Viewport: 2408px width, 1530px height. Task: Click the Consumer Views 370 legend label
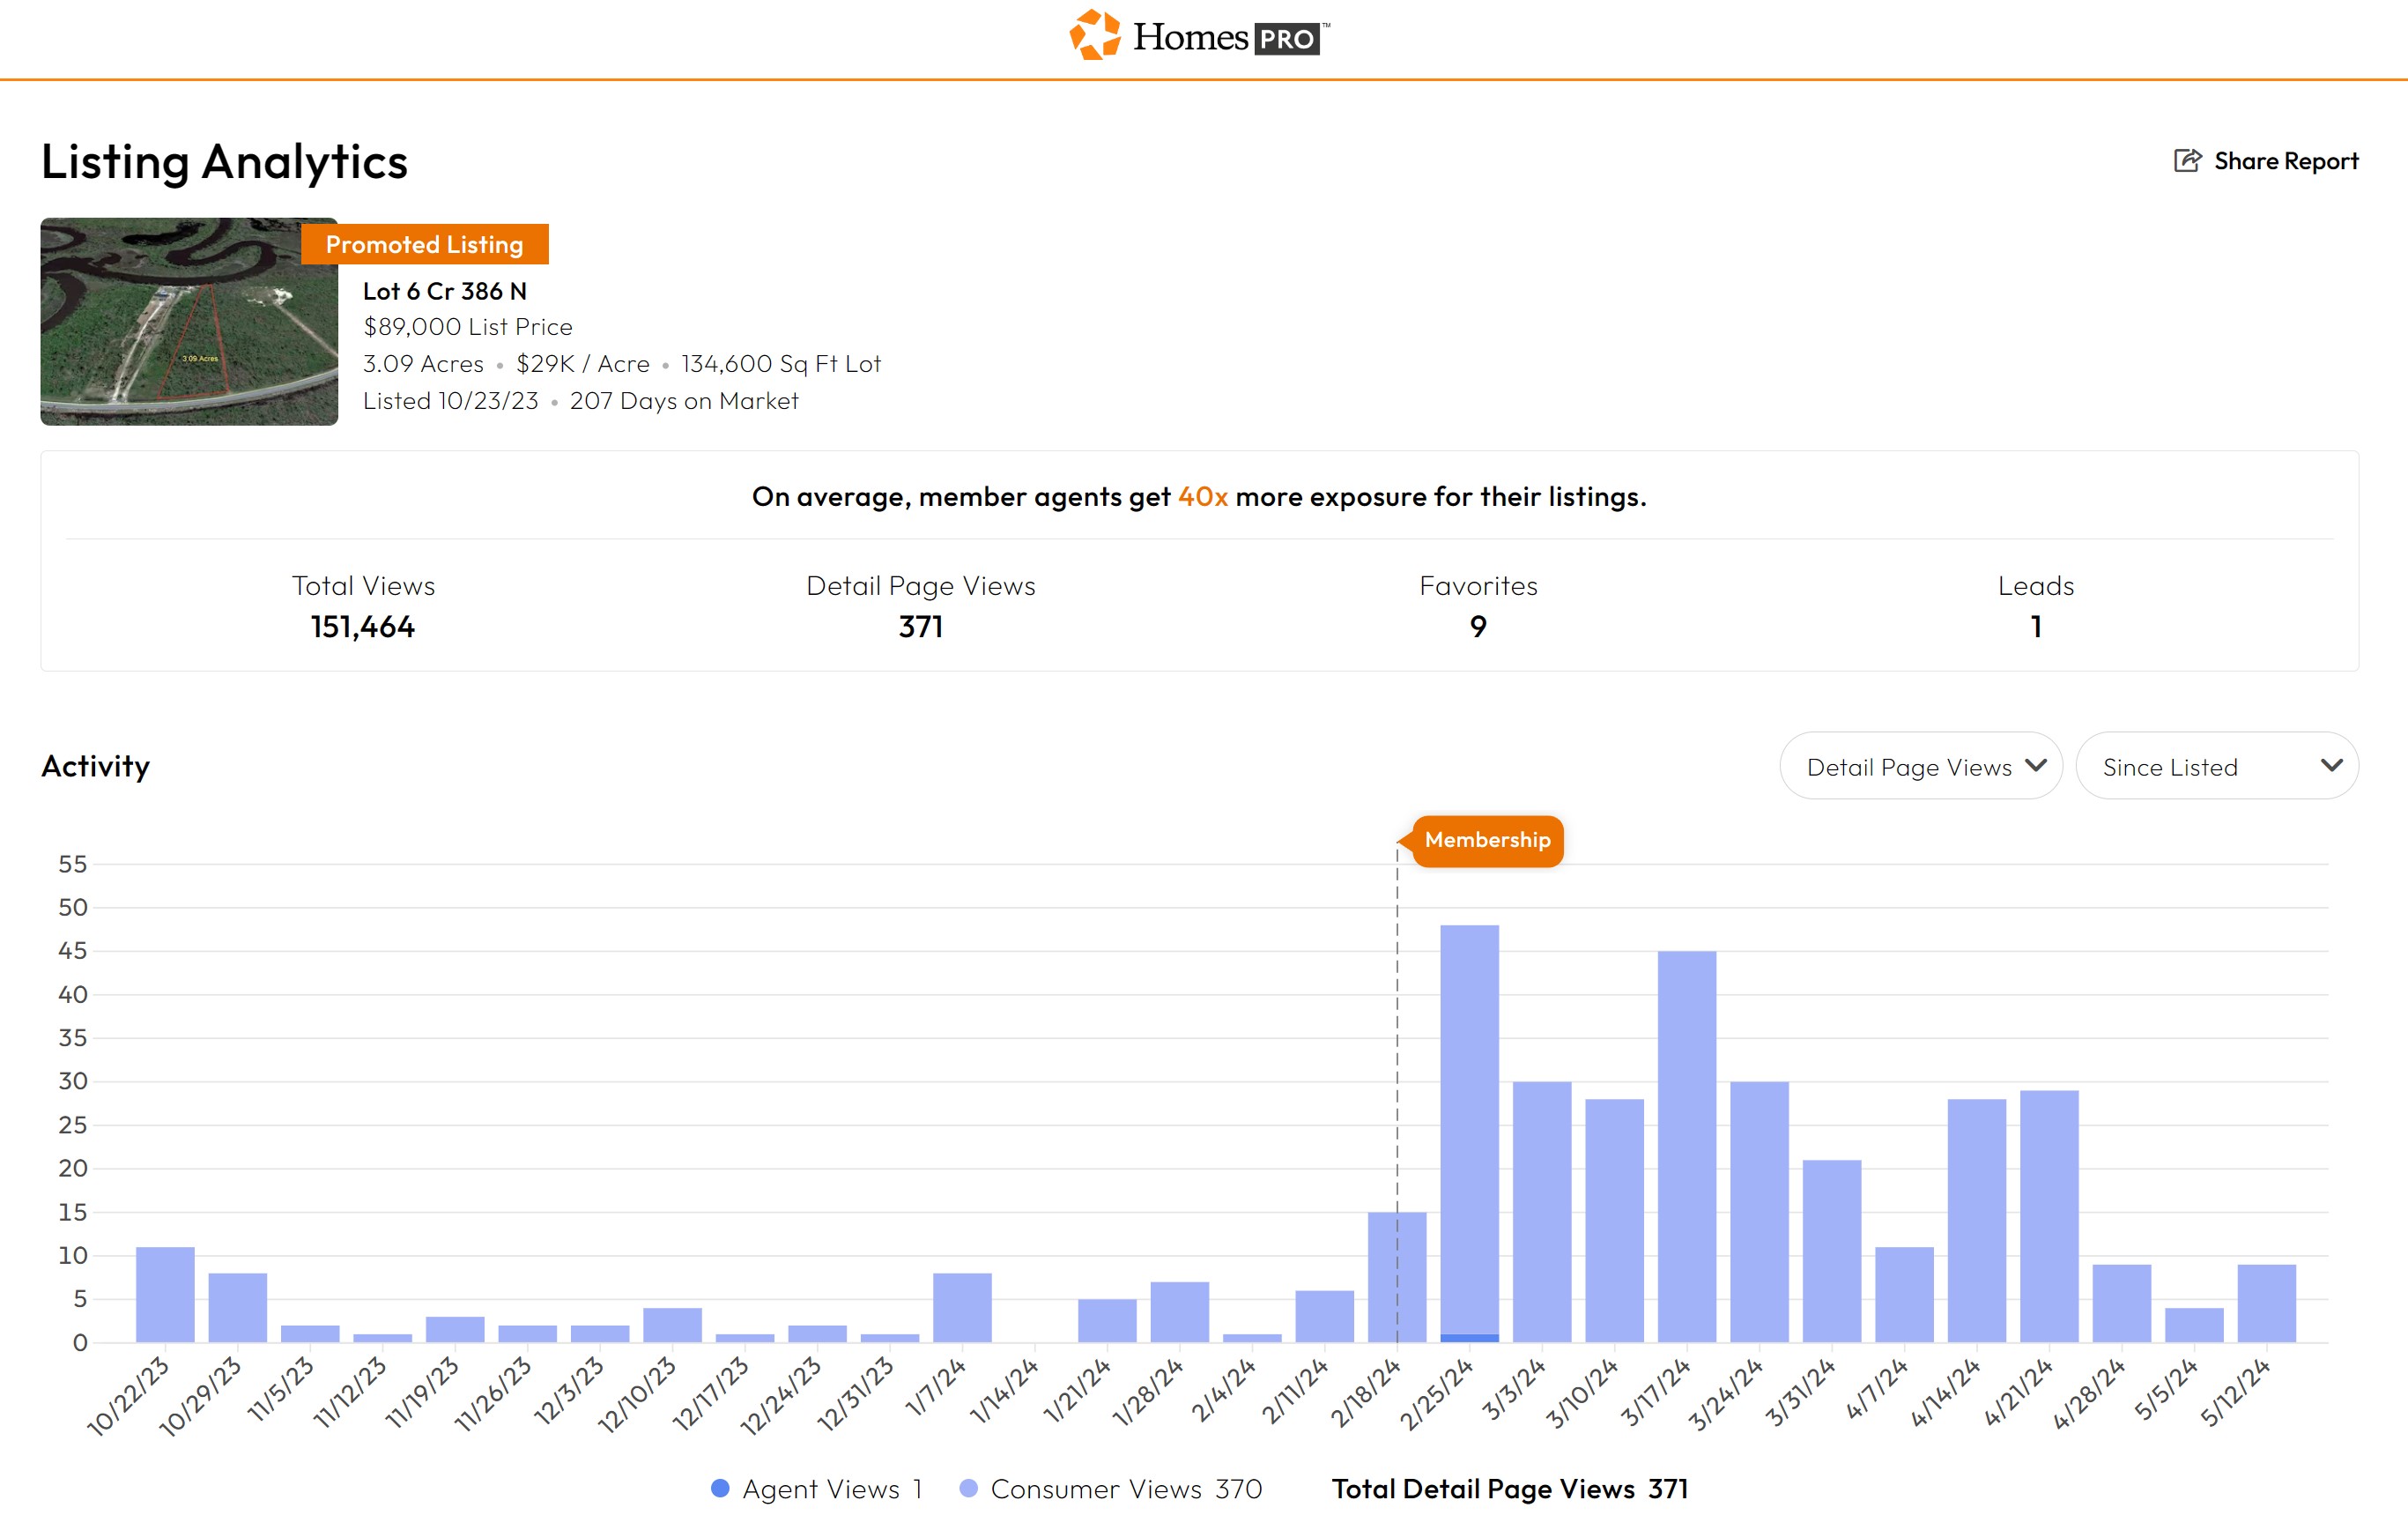[x=1126, y=1488]
